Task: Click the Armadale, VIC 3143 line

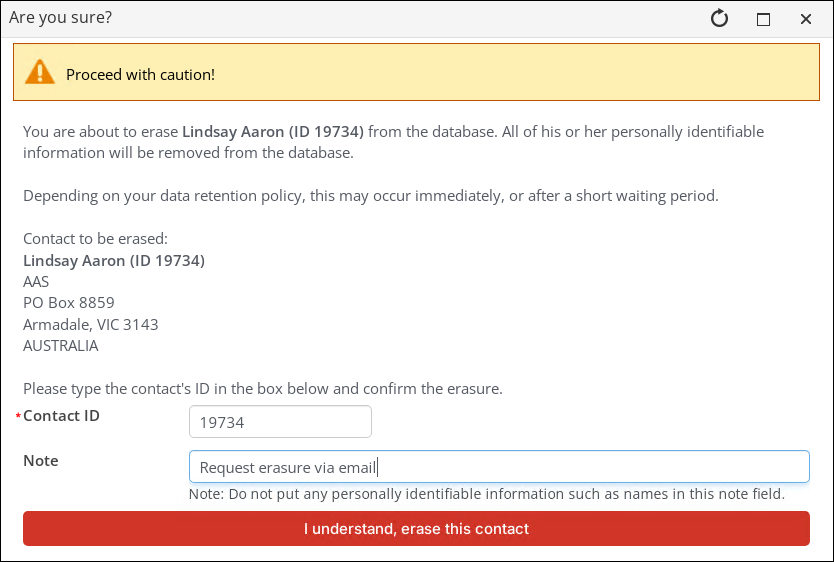Action: 91,324
